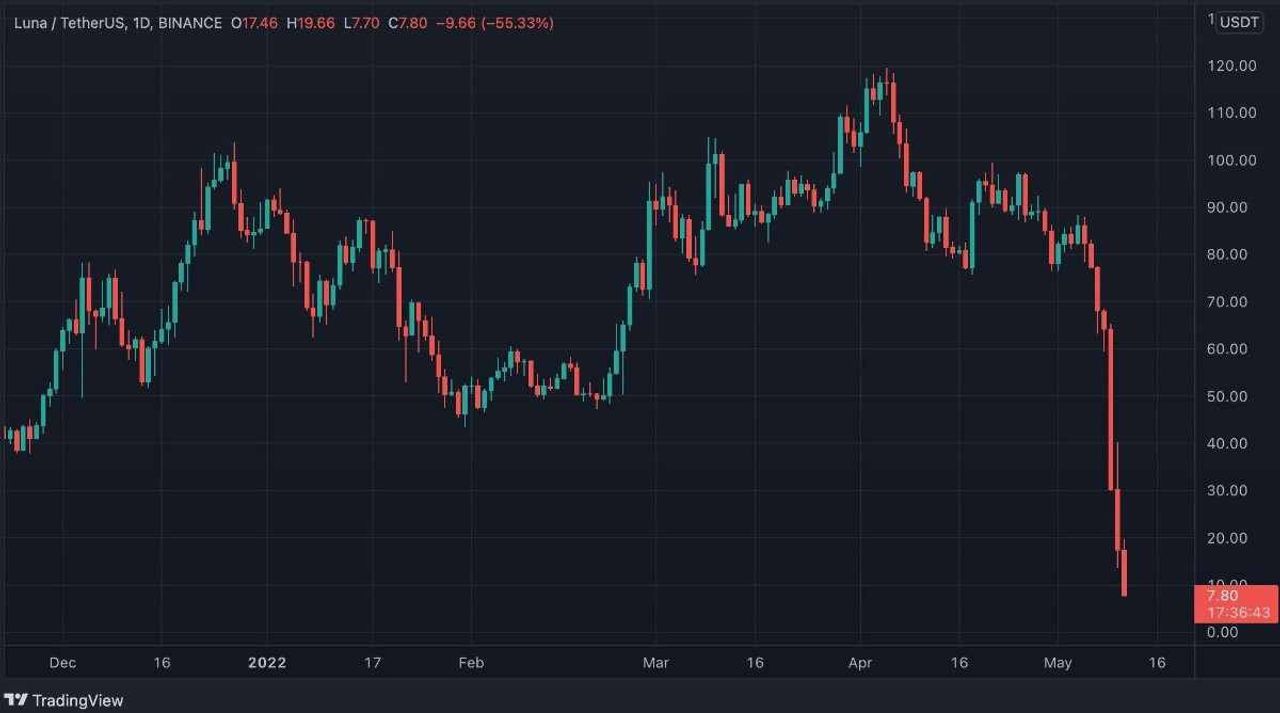Click the 2022 year label on time axis
1280x713 pixels.
(267, 663)
